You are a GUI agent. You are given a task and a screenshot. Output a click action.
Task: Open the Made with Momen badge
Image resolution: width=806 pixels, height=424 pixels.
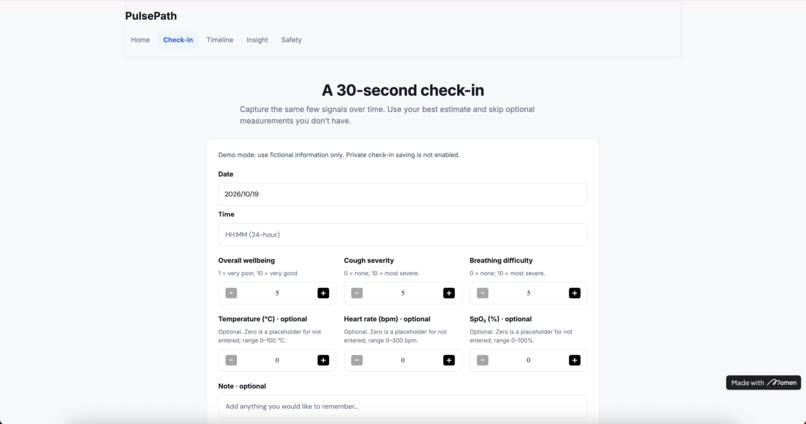coord(763,382)
